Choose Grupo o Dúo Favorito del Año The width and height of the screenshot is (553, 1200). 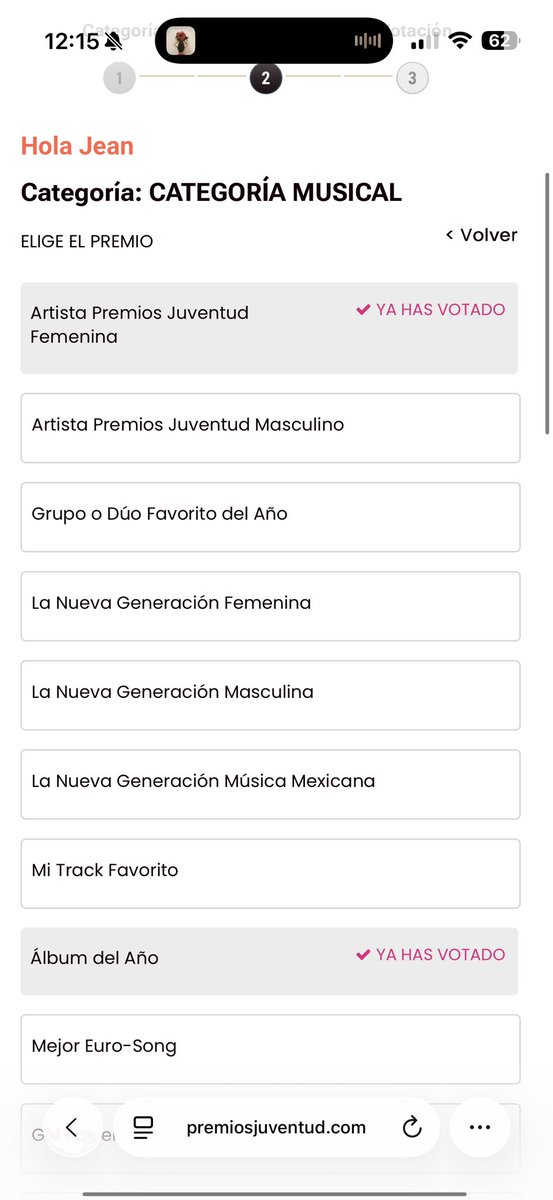270,517
